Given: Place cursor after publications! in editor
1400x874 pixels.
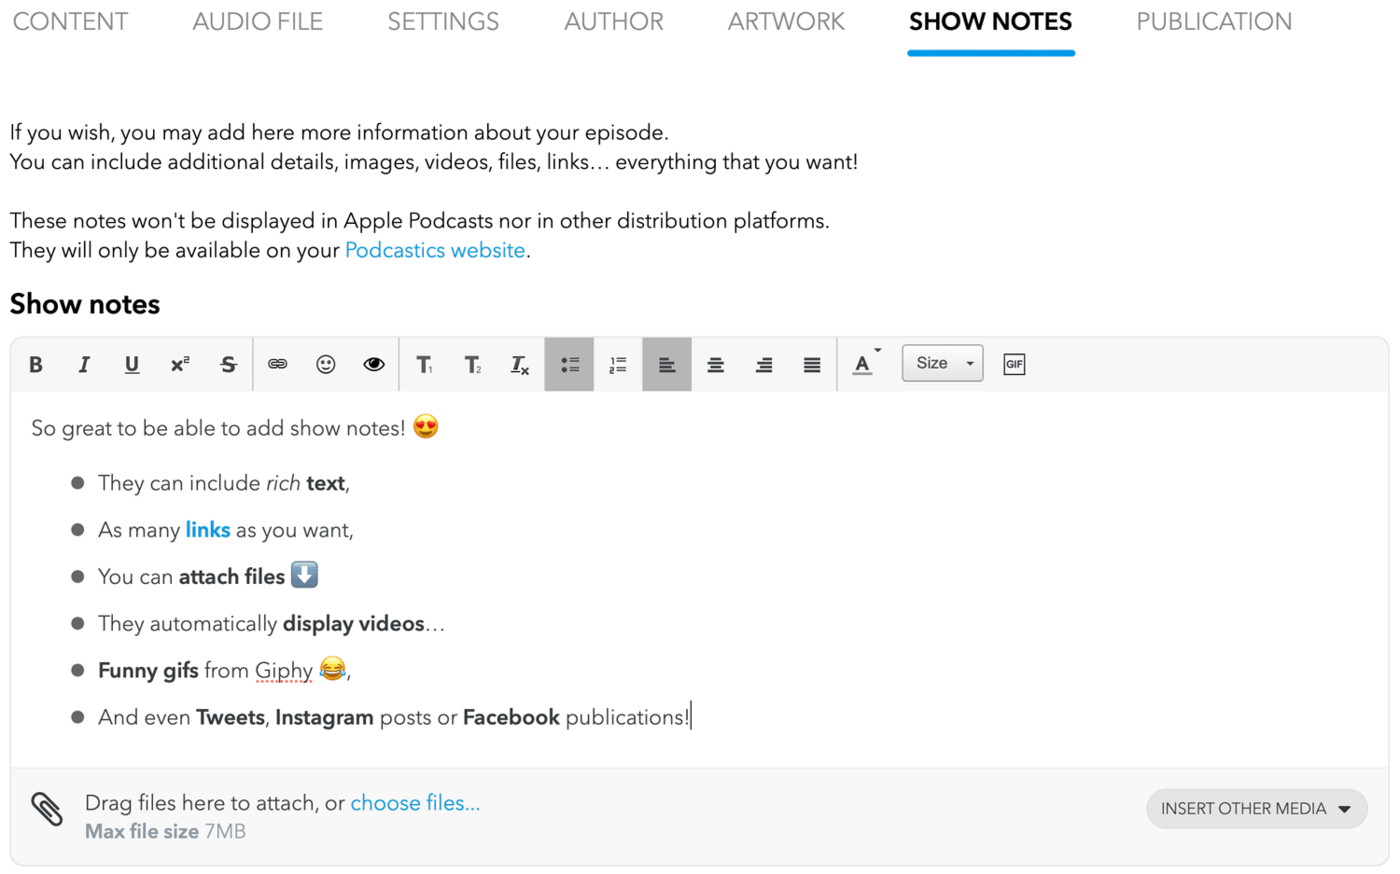Looking at the screenshot, I should [691, 717].
